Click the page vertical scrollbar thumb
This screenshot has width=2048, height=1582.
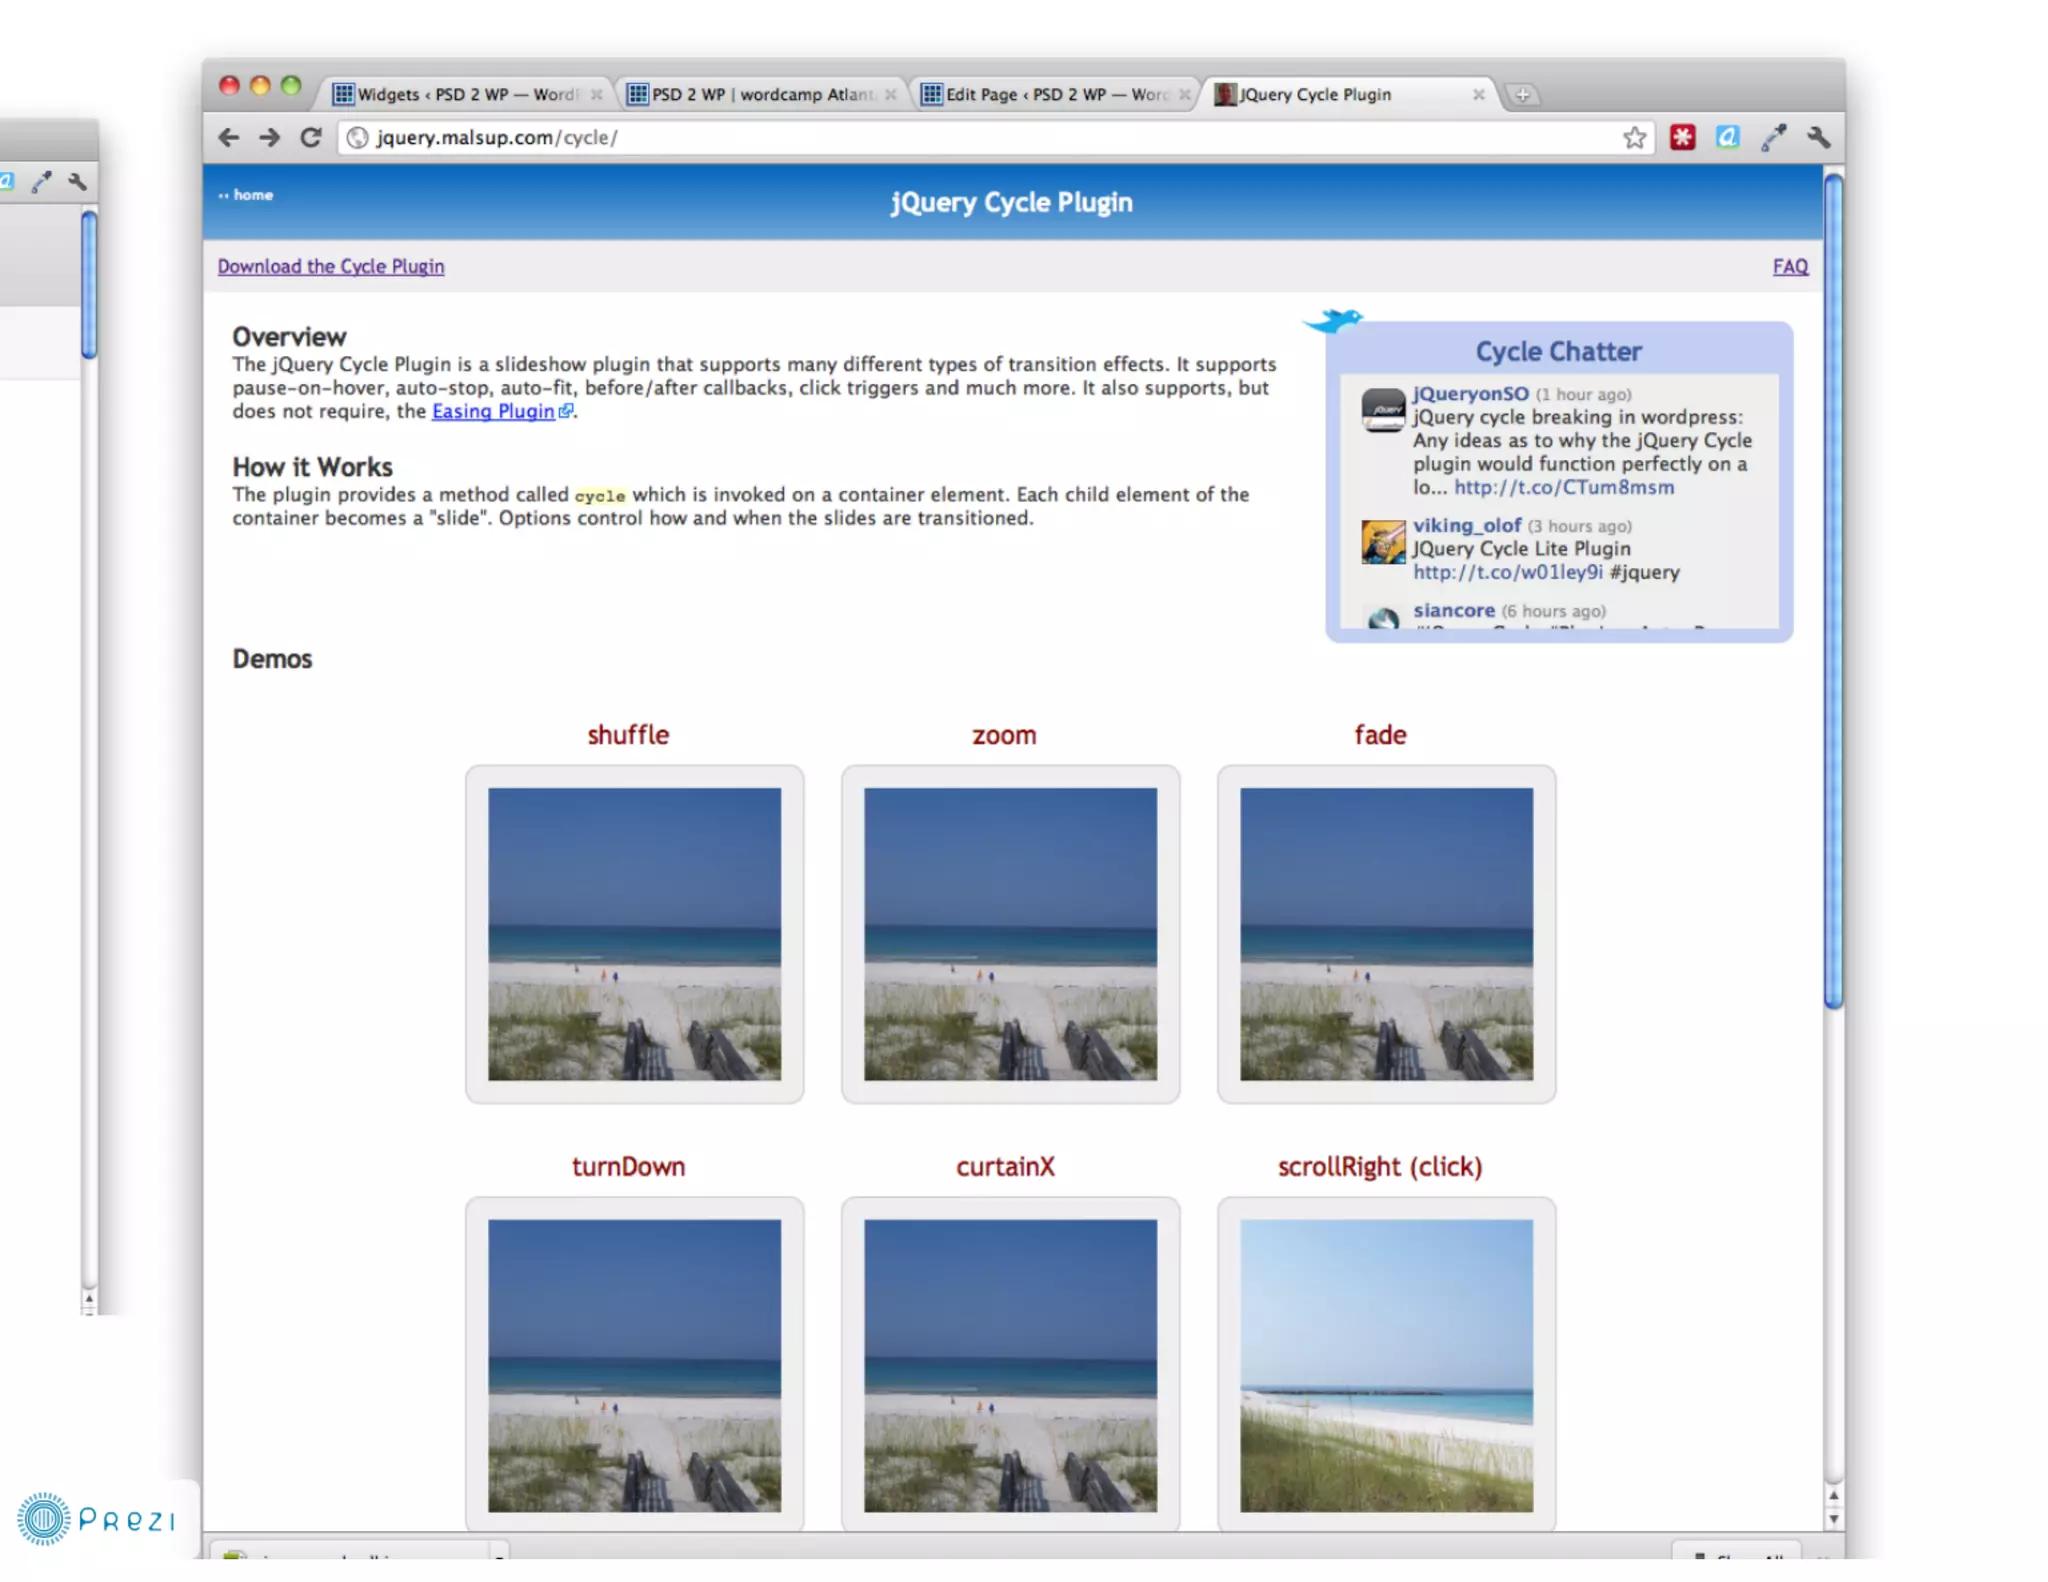[x=1833, y=592]
